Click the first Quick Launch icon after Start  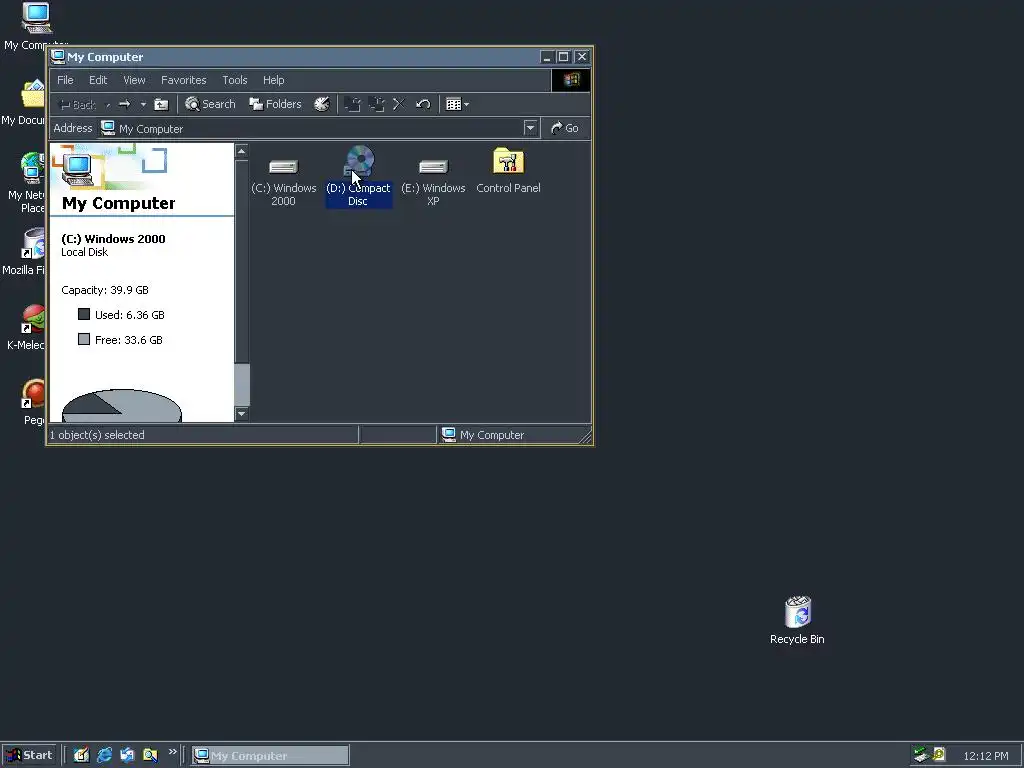[81, 756]
